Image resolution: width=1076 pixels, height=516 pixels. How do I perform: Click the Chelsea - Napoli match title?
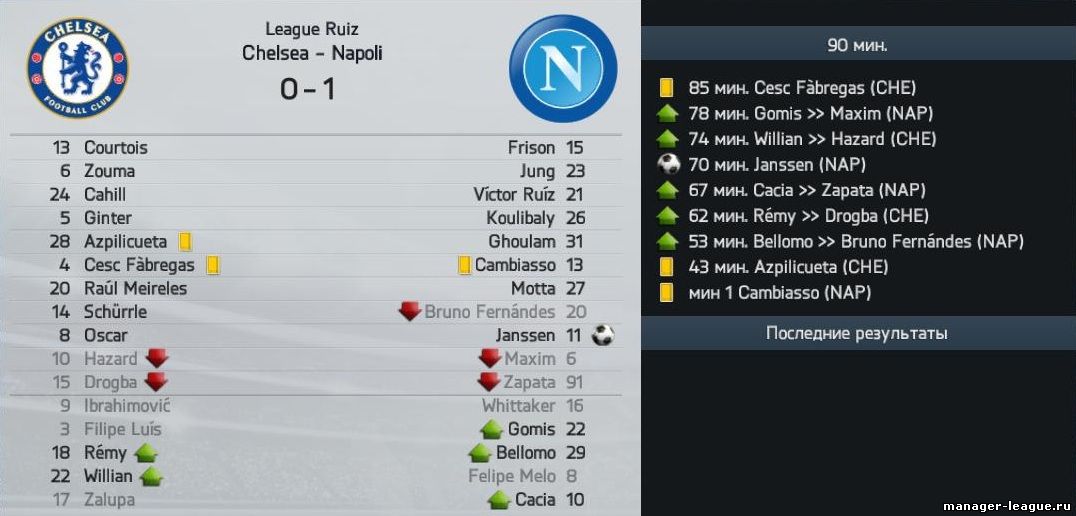(x=312, y=54)
